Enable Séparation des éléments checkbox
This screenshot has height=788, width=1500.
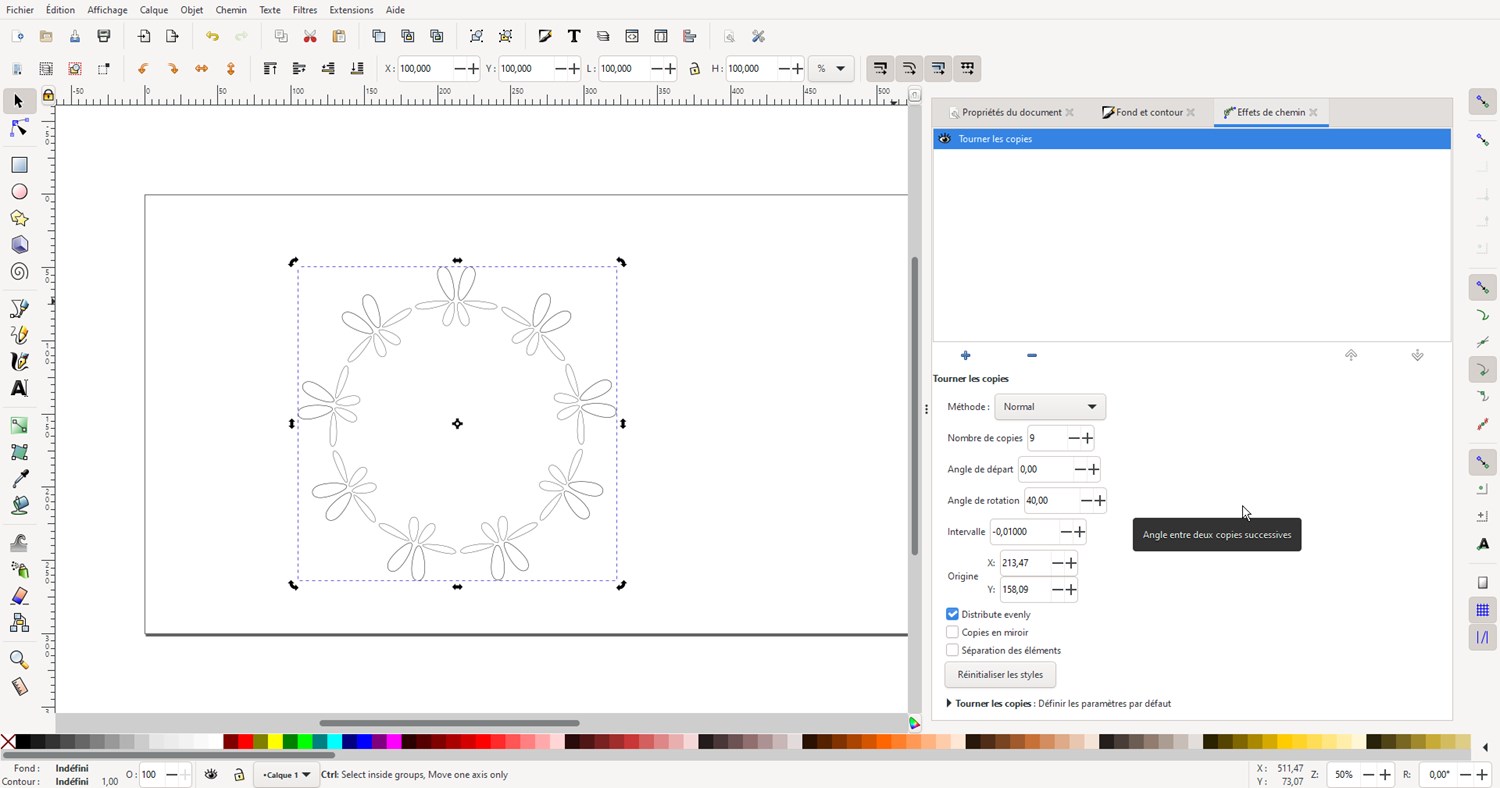click(952, 650)
